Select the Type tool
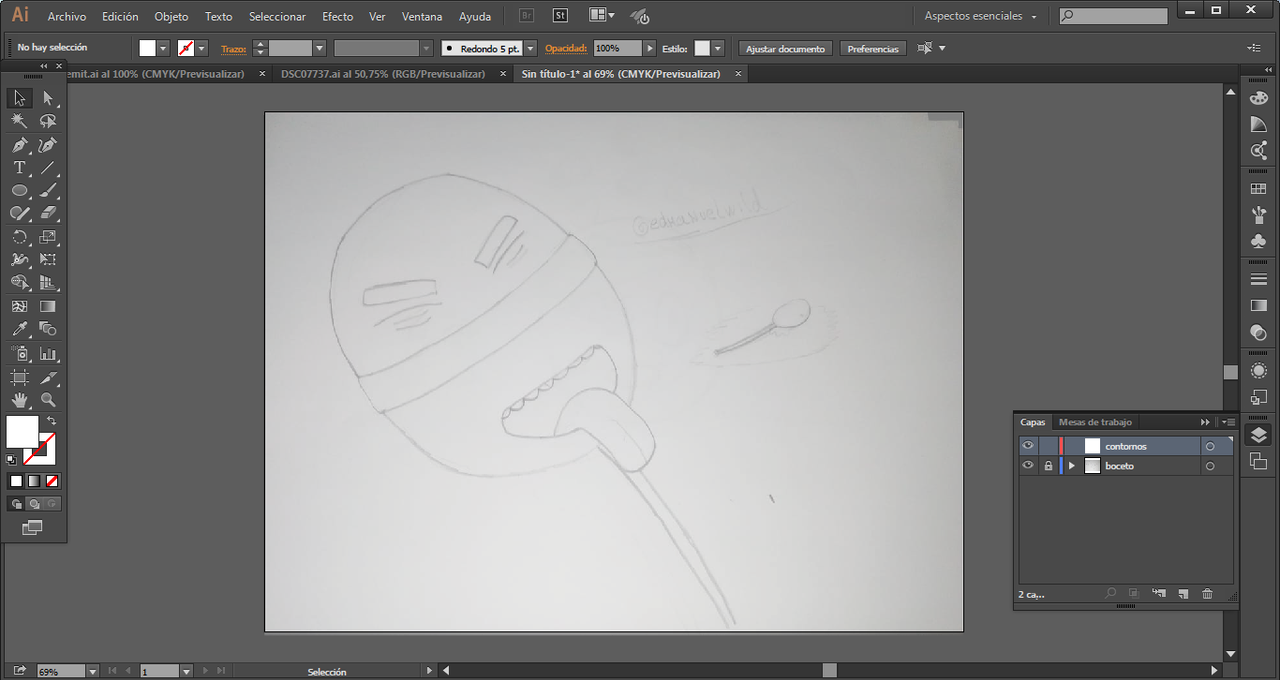1280x680 pixels. pyautogui.click(x=19, y=168)
